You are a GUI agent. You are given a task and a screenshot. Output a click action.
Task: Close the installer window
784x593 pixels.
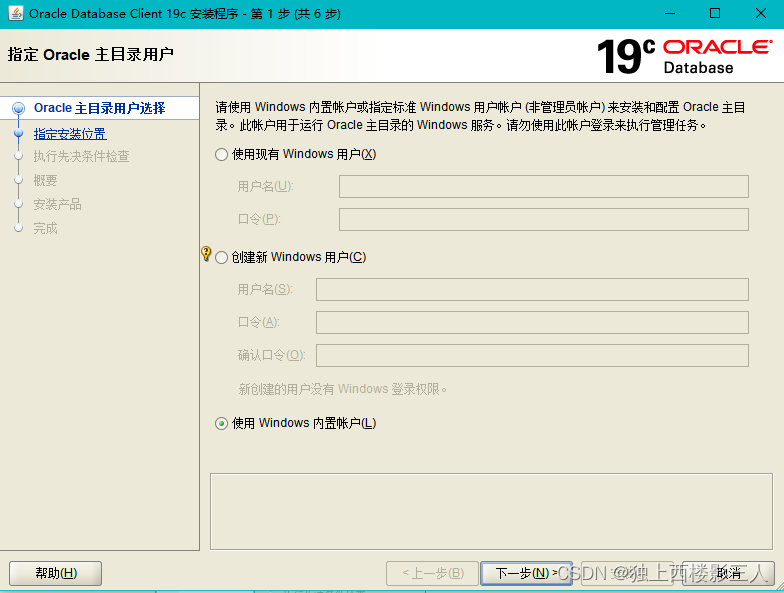[x=760, y=14]
